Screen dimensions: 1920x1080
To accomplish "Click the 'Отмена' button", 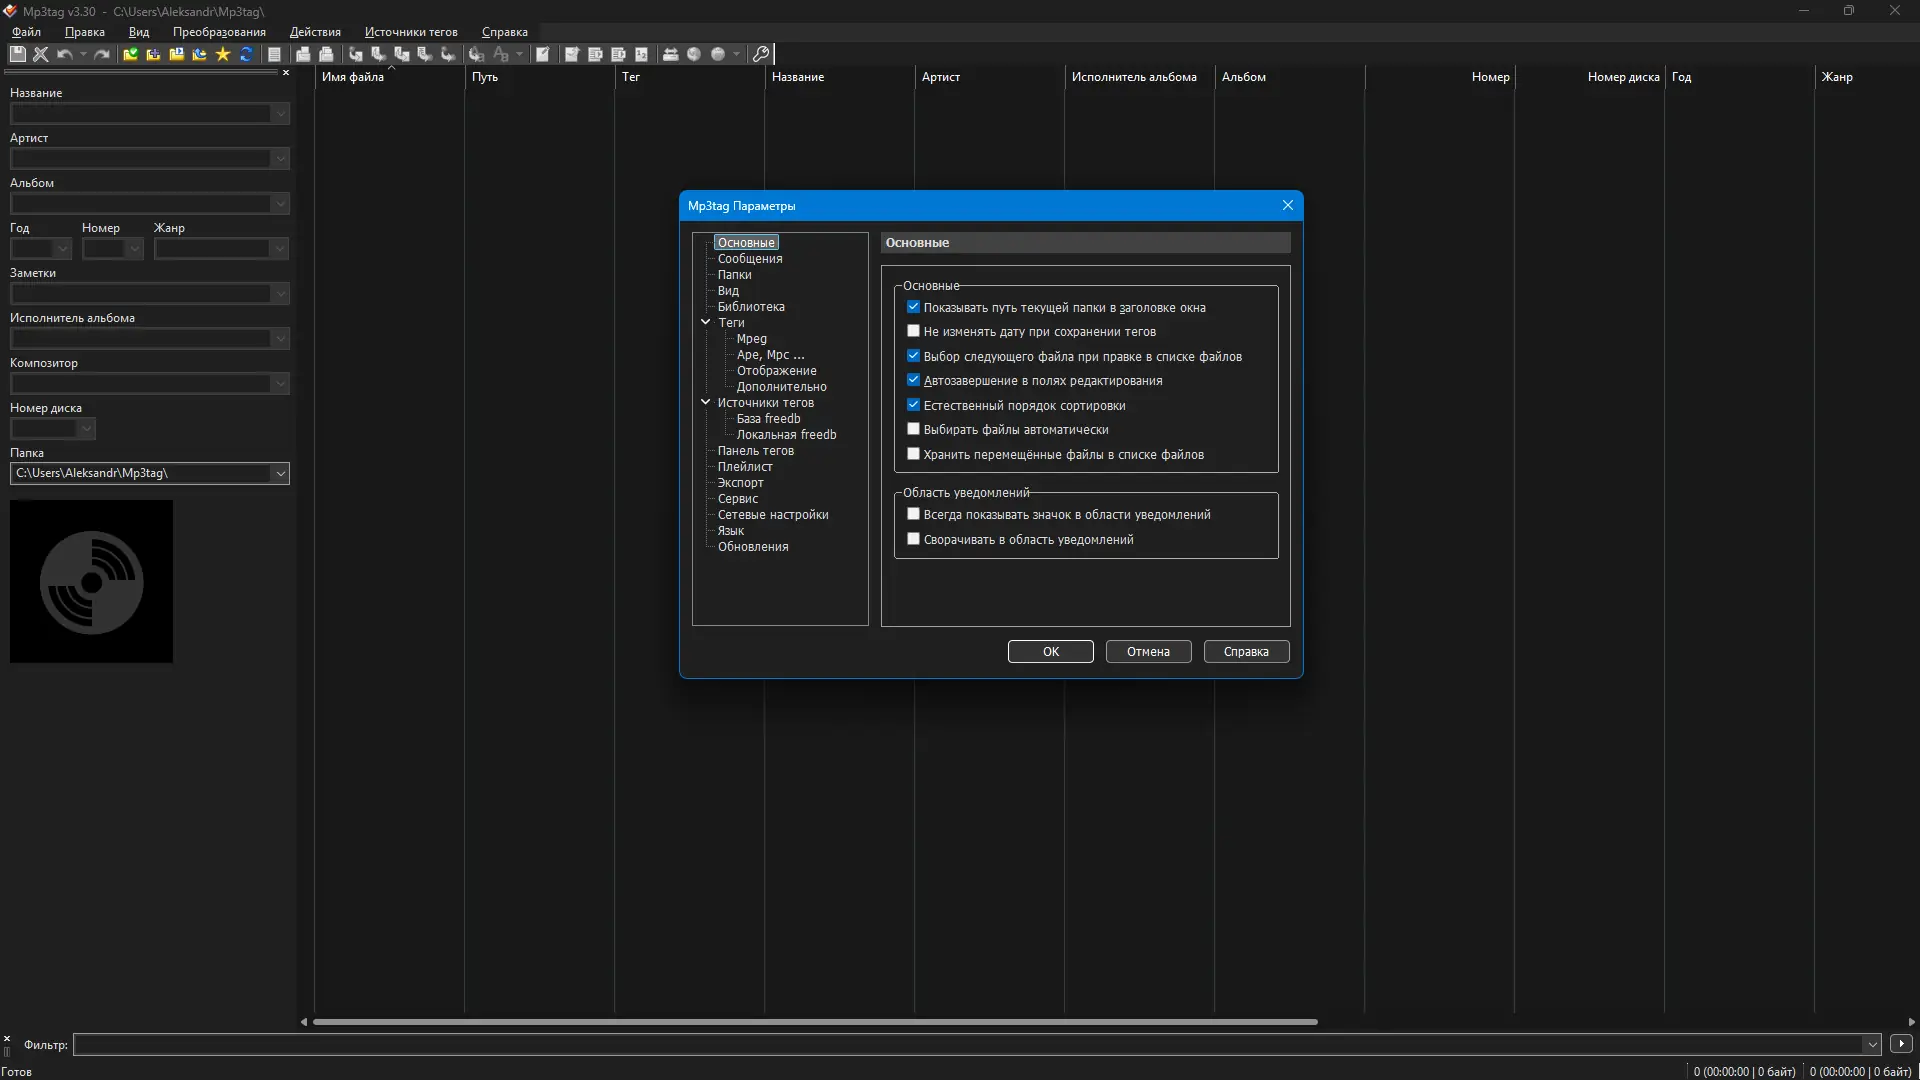I will pyautogui.click(x=1148, y=651).
